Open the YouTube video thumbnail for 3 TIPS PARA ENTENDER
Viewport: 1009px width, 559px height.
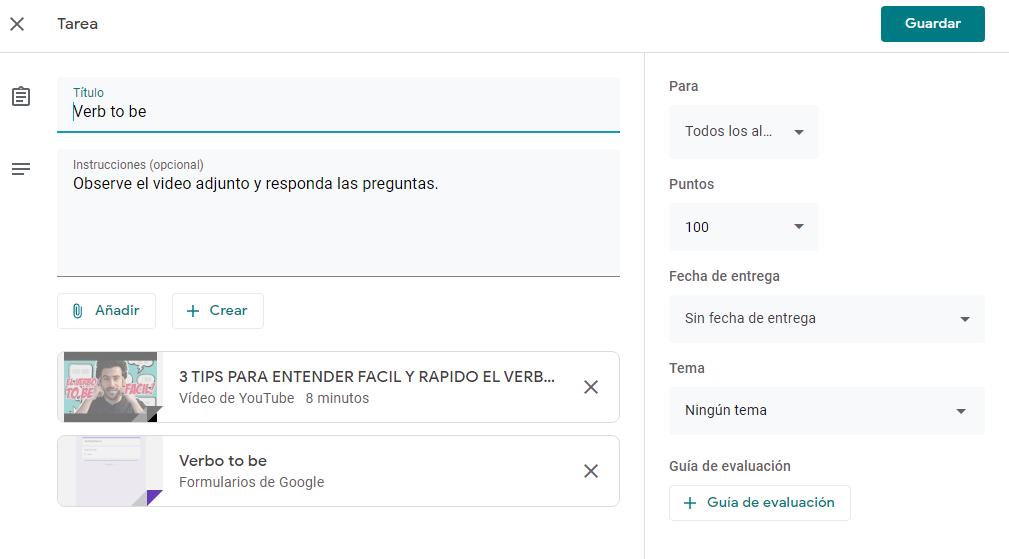point(110,387)
